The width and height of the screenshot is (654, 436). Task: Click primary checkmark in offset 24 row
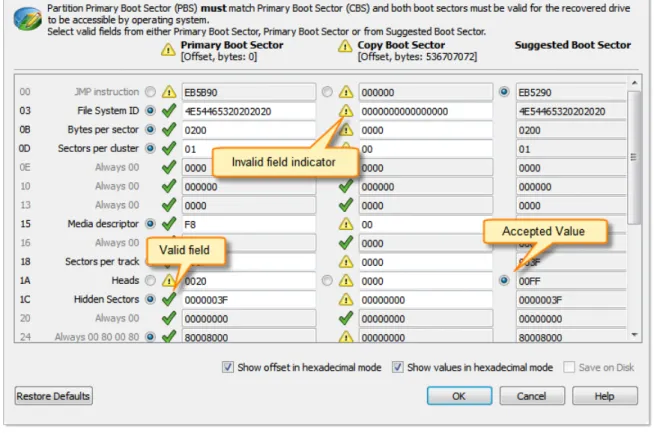[169, 336]
